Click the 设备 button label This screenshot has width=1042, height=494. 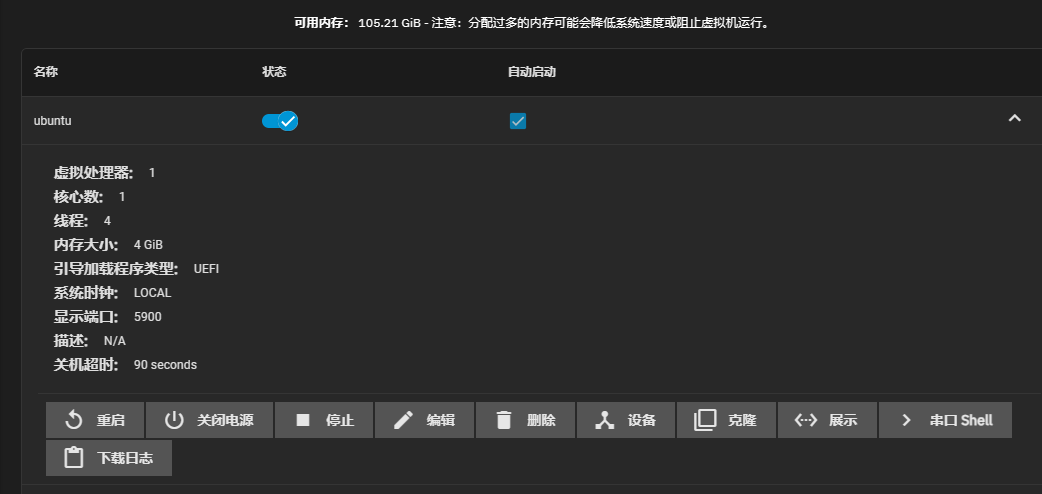(642, 420)
